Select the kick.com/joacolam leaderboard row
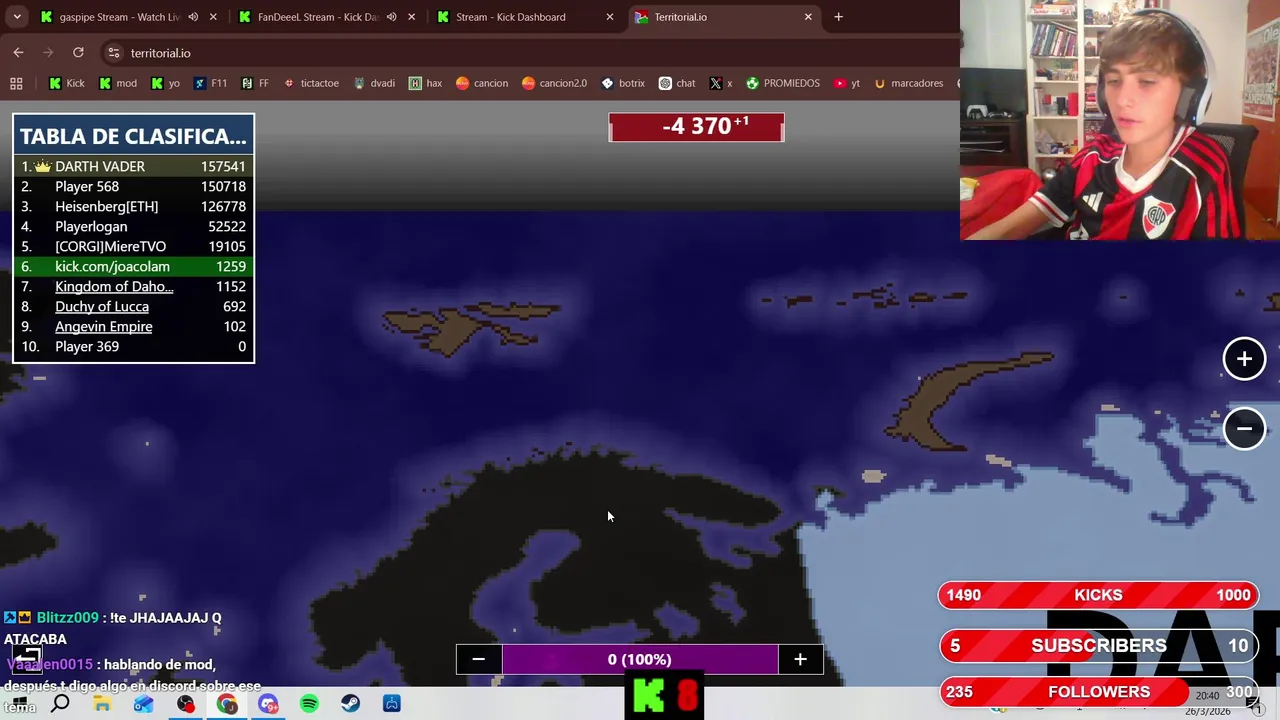This screenshot has height=720, width=1280. tap(133, 266)
